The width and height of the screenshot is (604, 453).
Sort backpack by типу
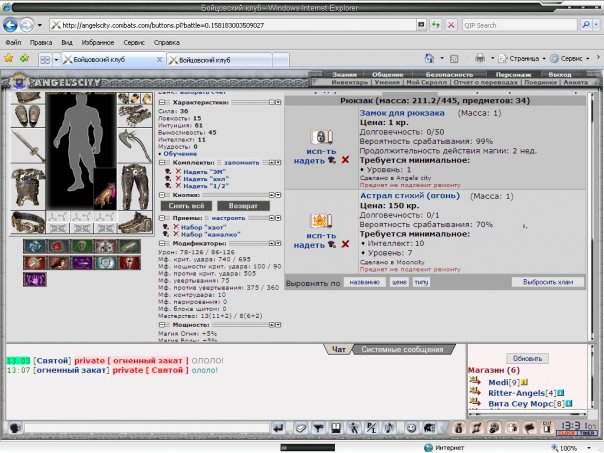tap(421, 282)
